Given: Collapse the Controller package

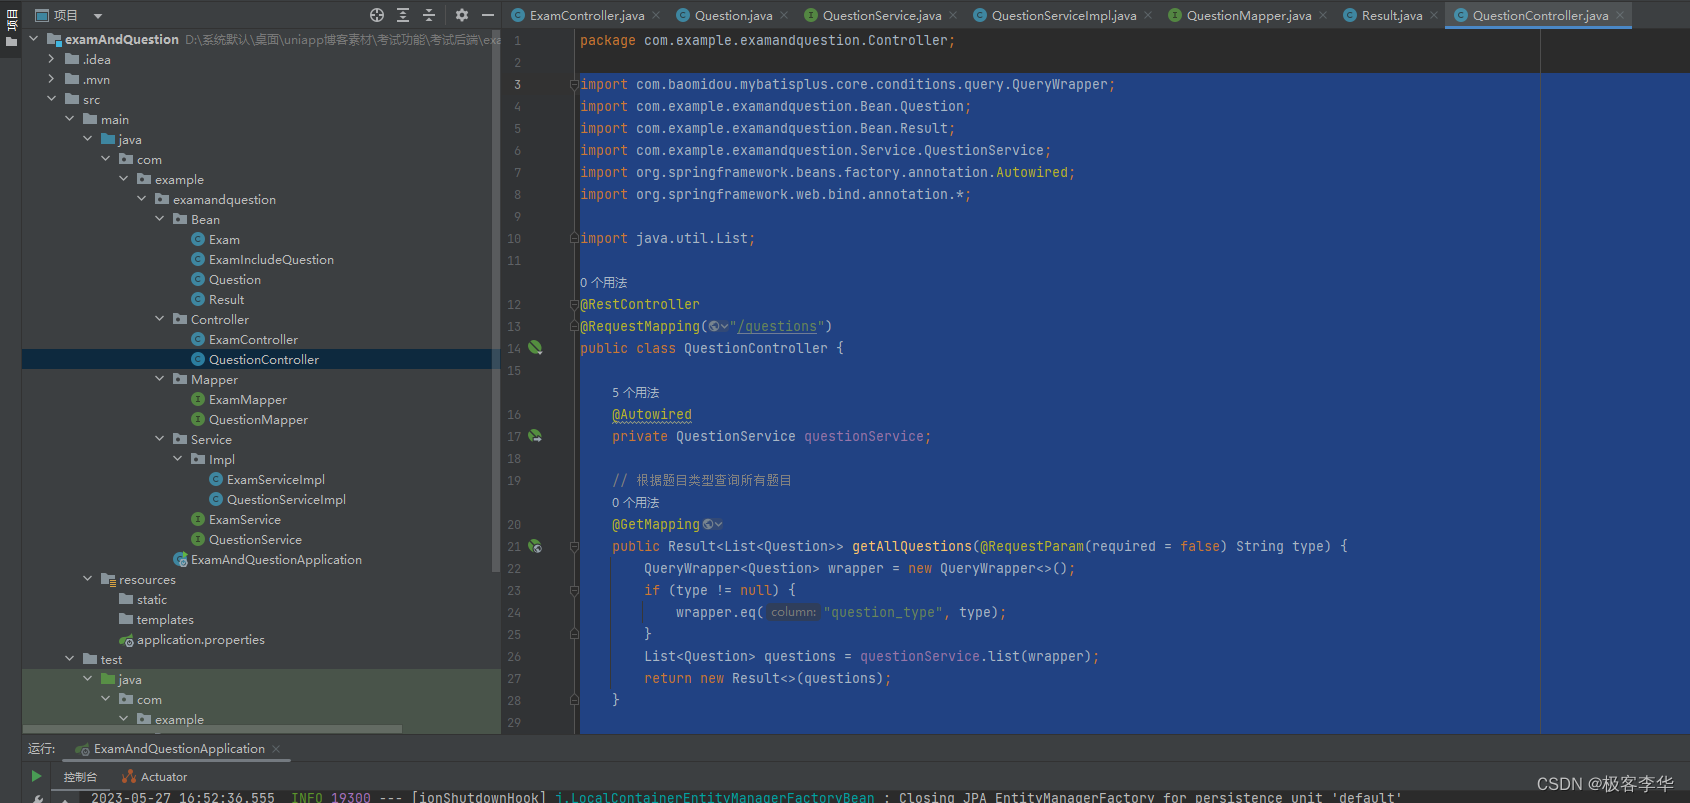Looking at the screenshot, I should (160, 319).
